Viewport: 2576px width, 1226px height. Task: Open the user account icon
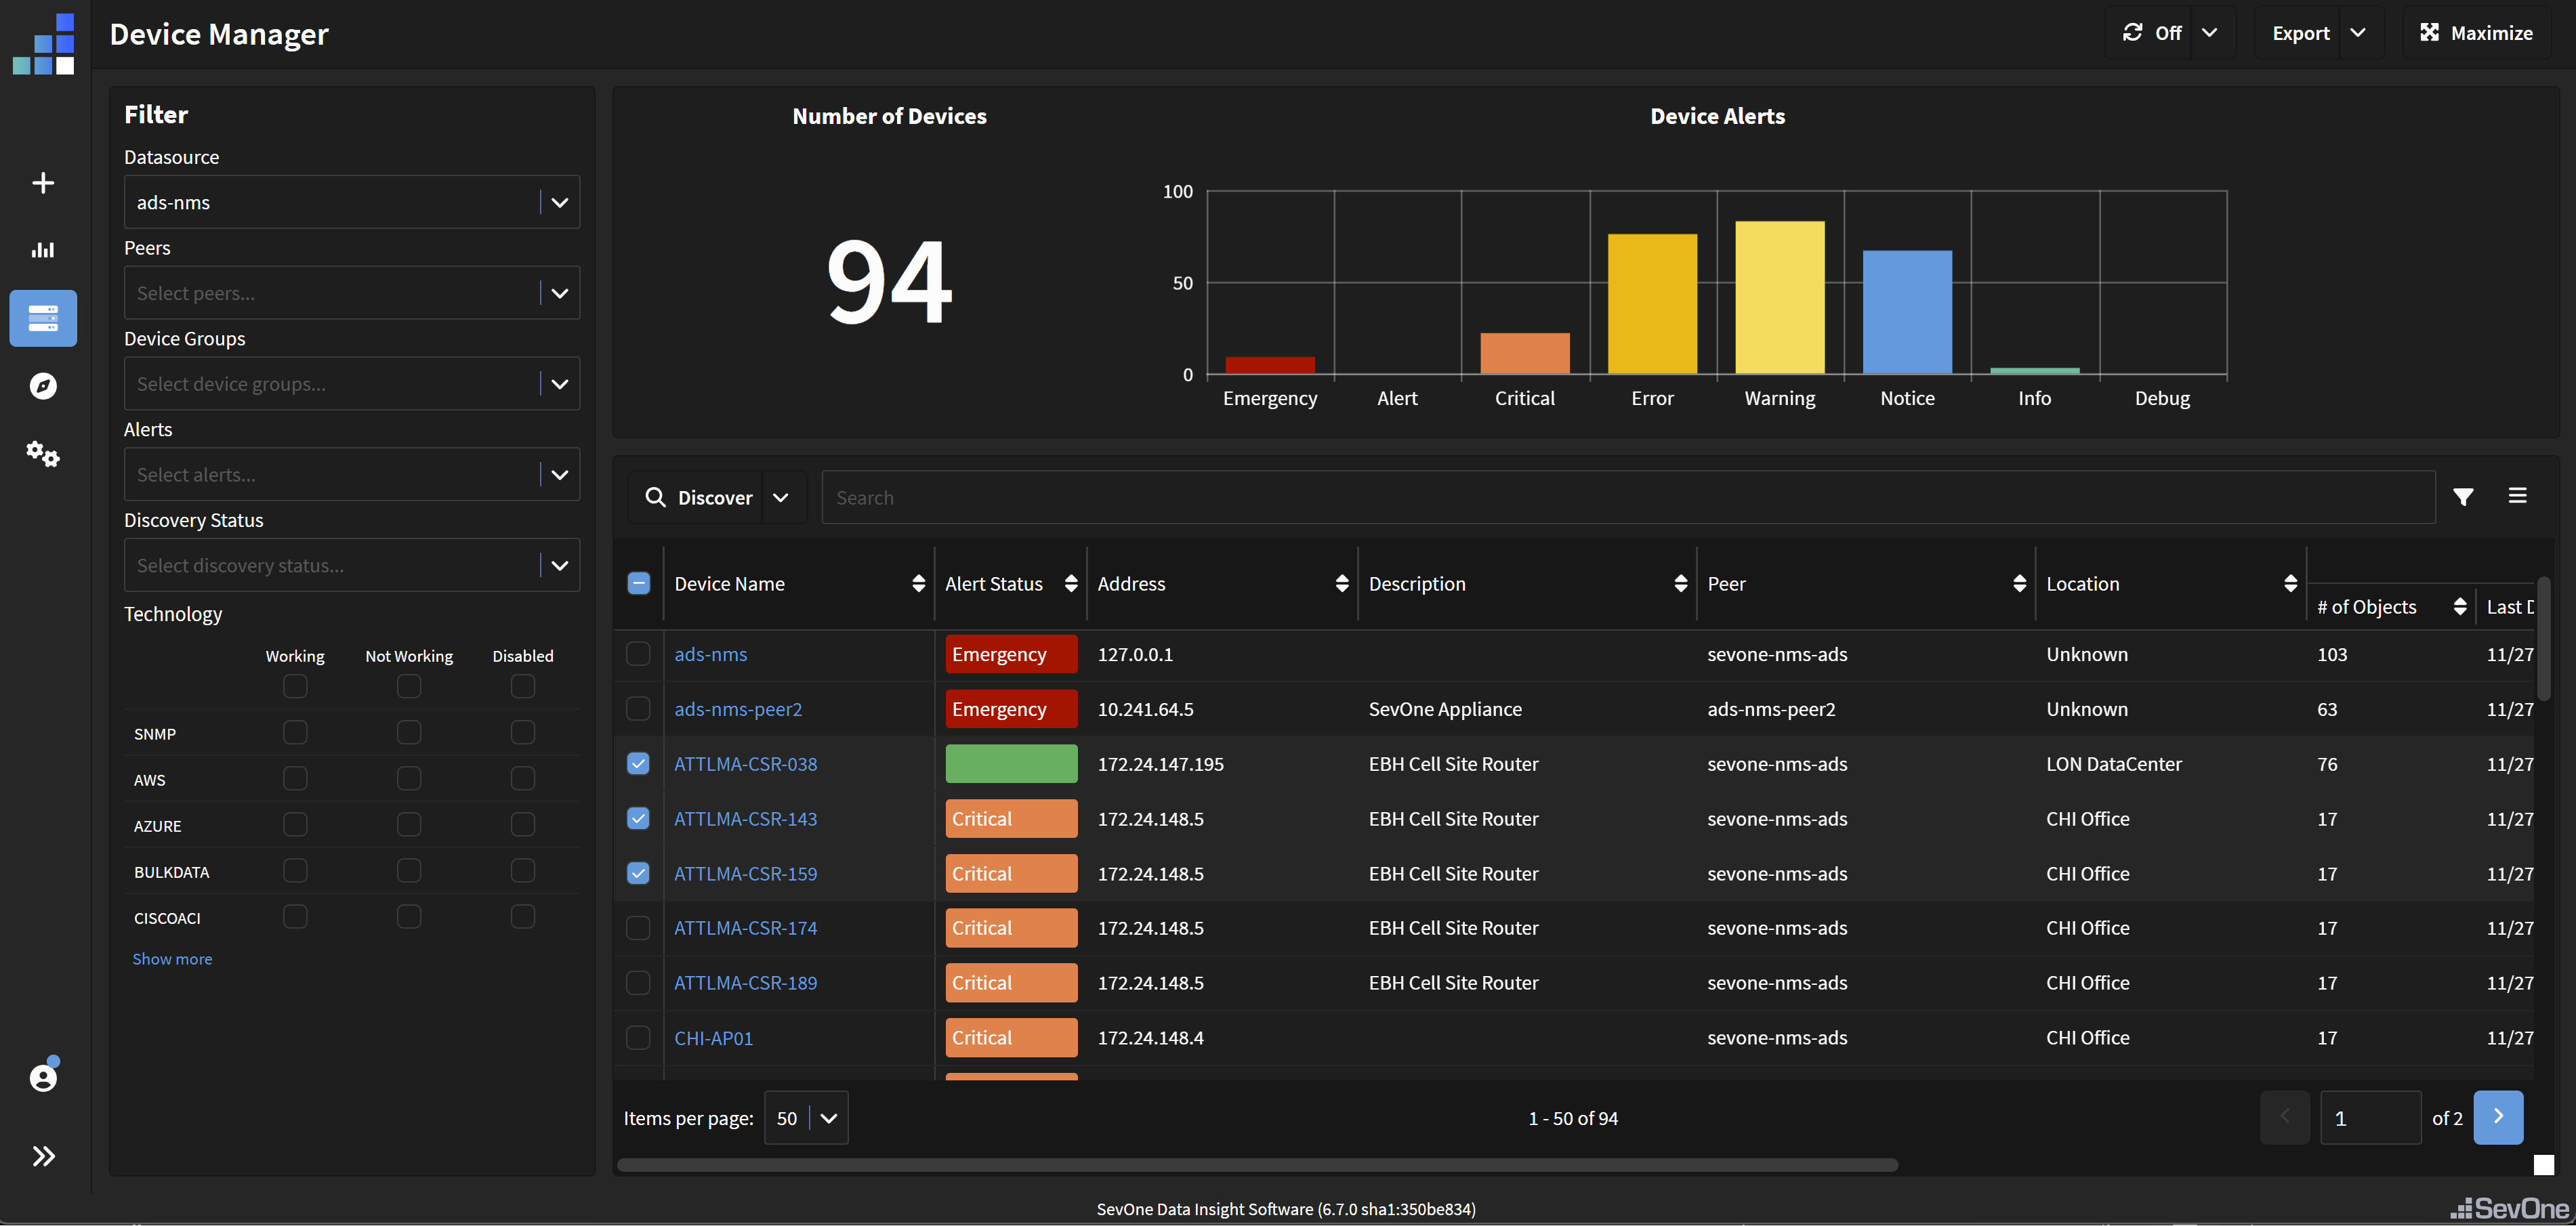43,1077
